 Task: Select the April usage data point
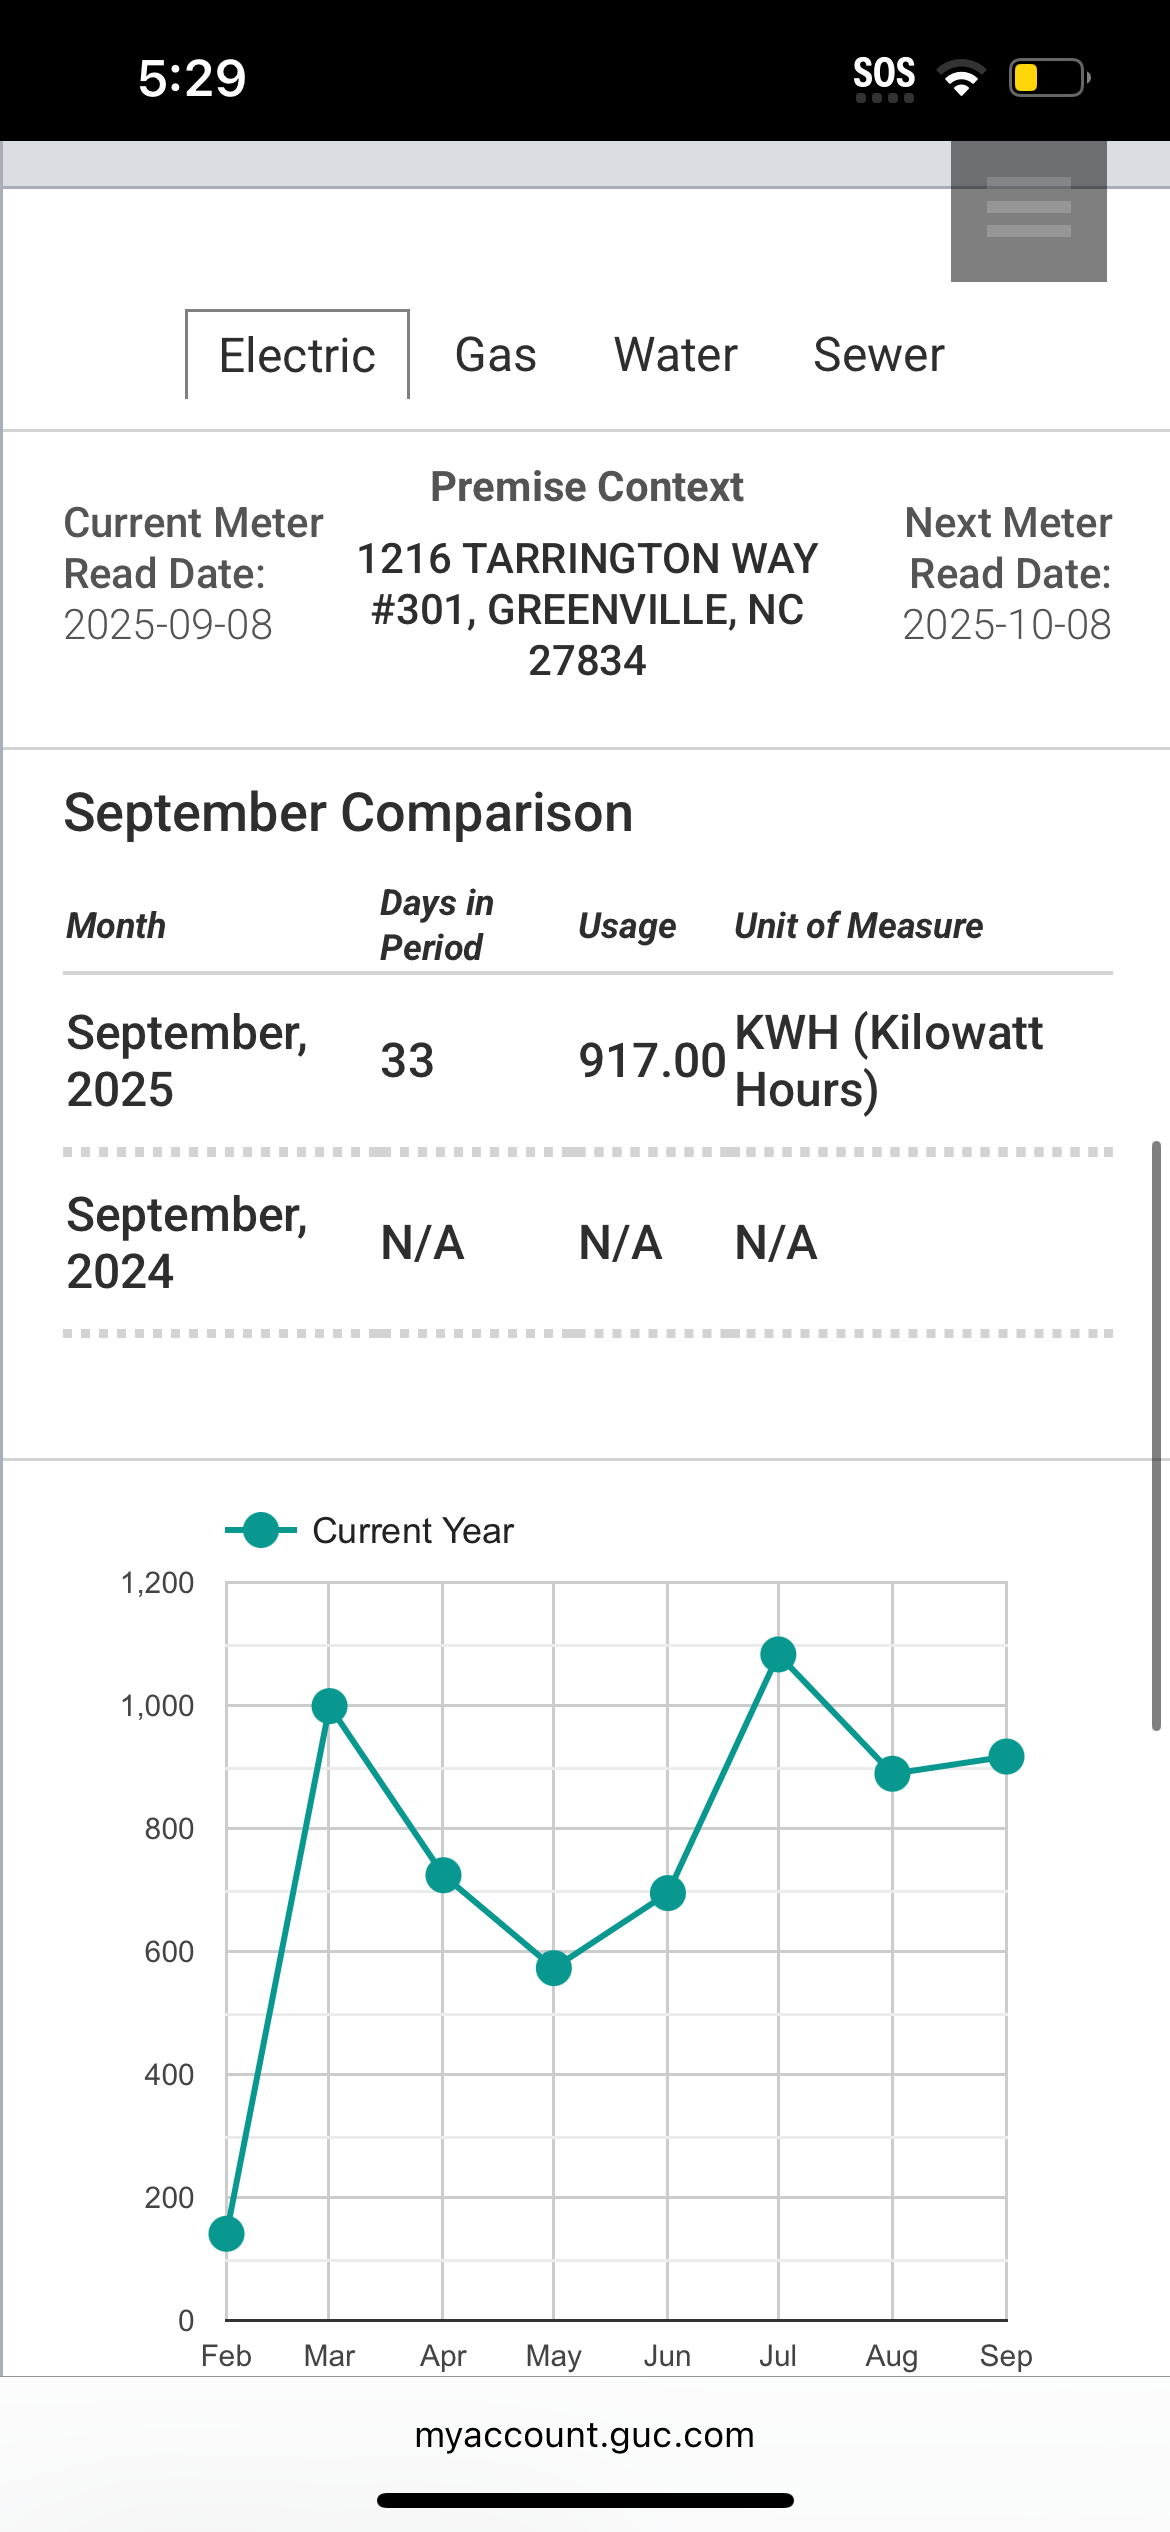point(443,1875)
